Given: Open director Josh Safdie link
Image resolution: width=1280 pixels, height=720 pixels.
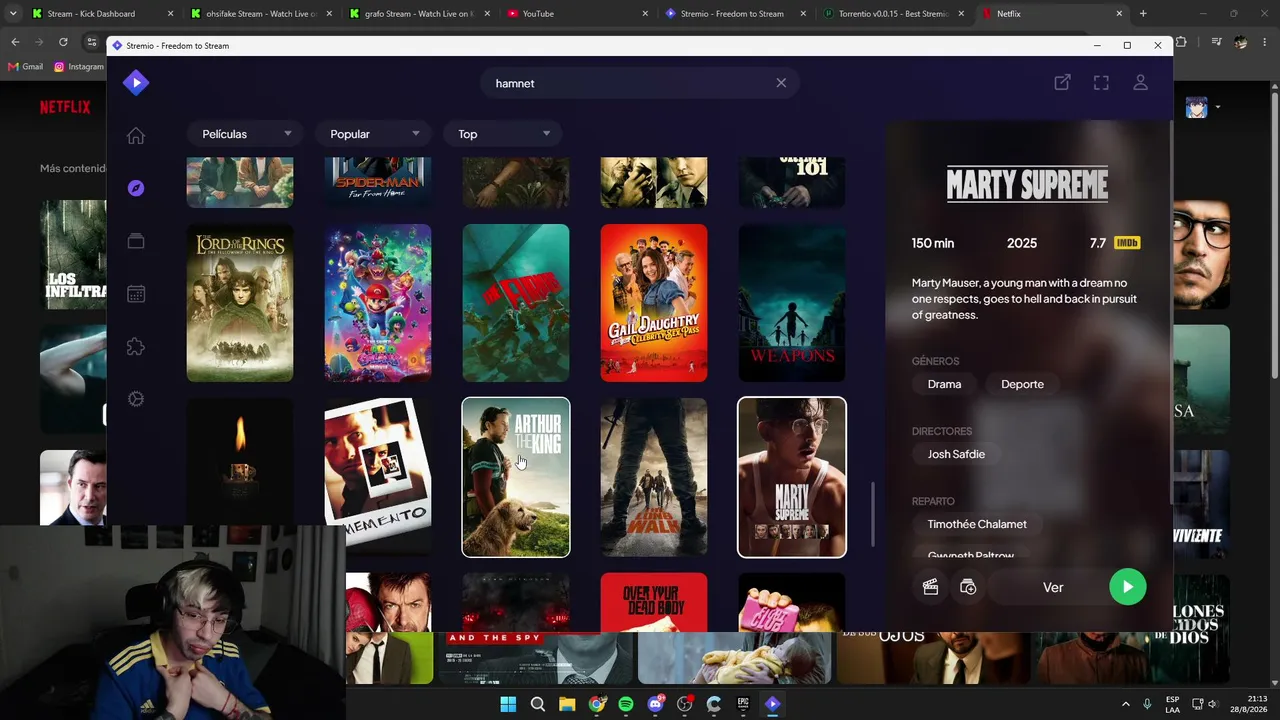Looking at the screenshot, I should [956, 454].
